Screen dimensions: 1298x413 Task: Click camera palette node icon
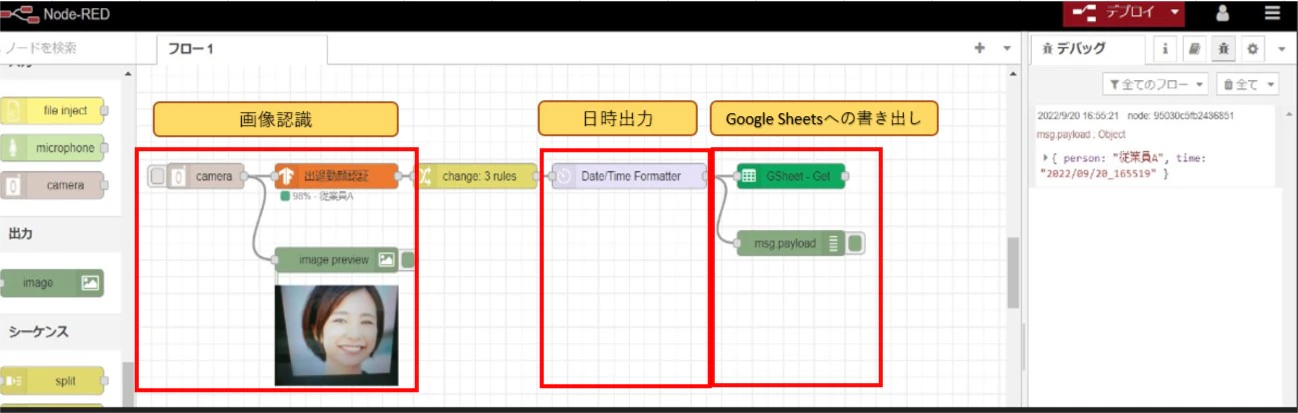13,185
